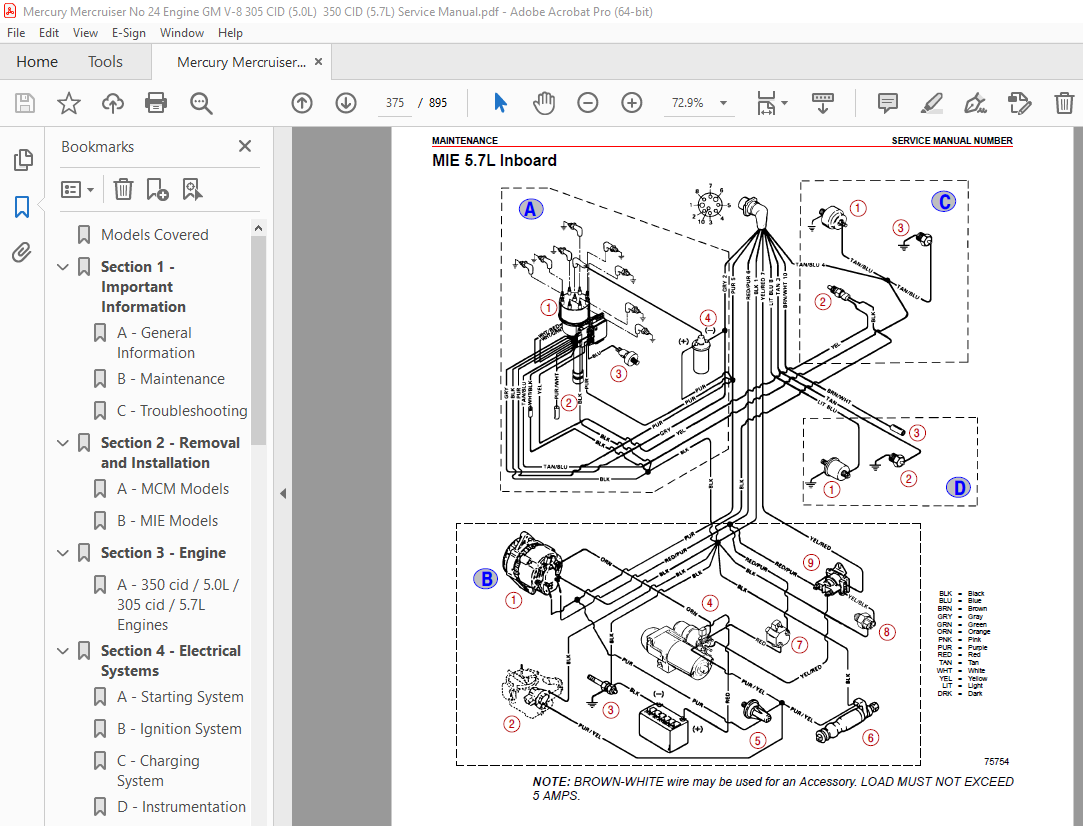
Task: Collapse the navigation pane with side arrow
Action: click(x=283, y=493)
